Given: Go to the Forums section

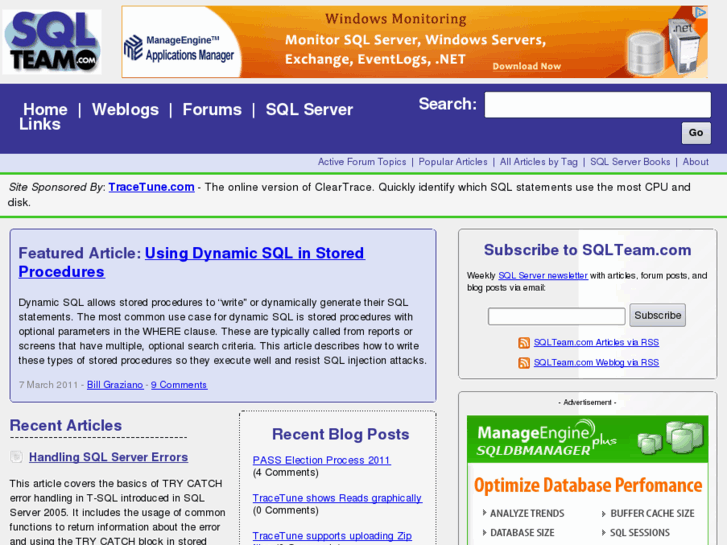Looking at the screenshot, I should tap(212, 109).
